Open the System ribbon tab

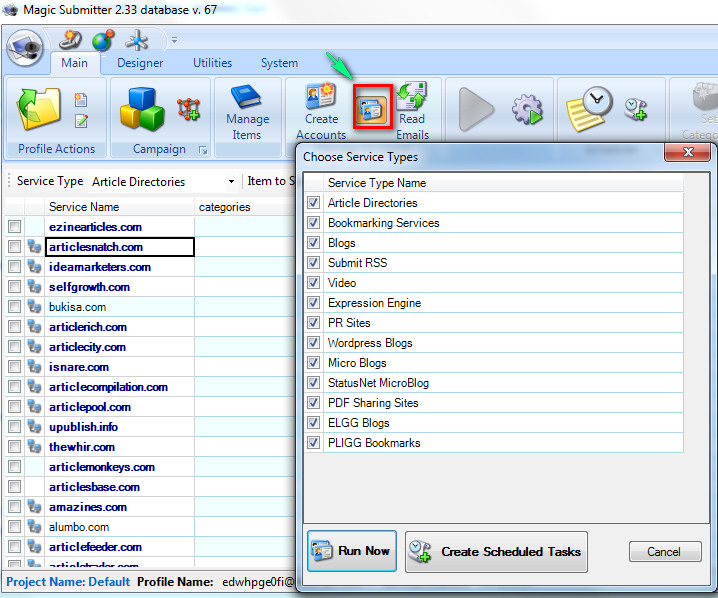click(279, 63)
